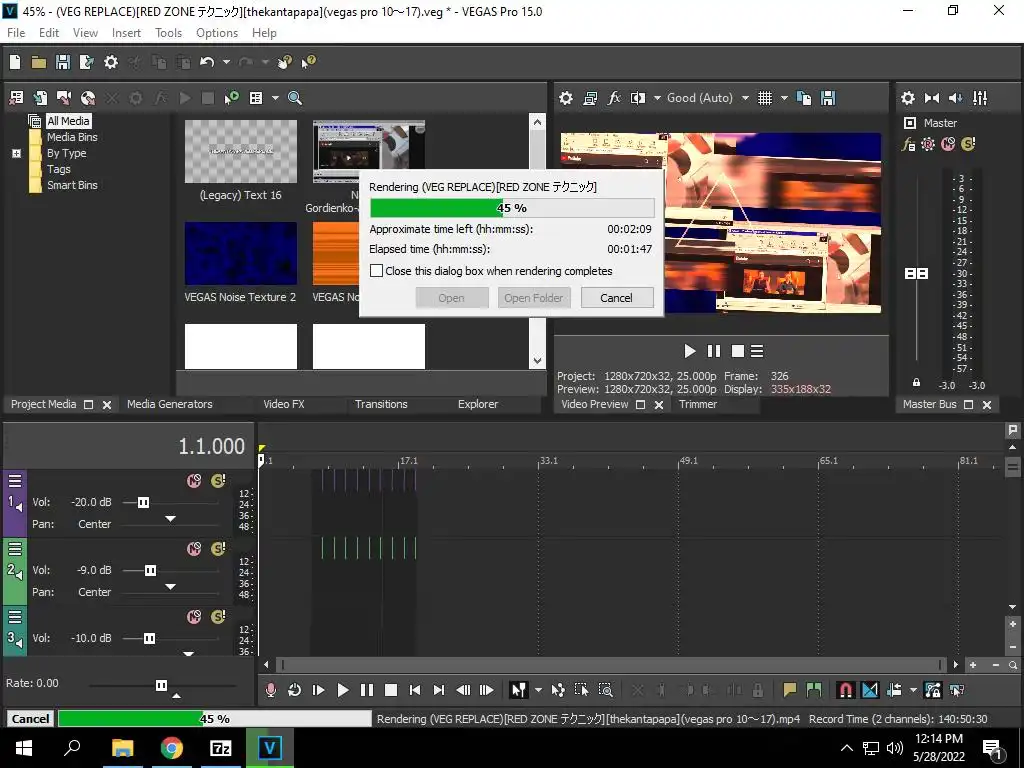
Task: Toggle the Dim output speaker icon
Action: point(955,98)
